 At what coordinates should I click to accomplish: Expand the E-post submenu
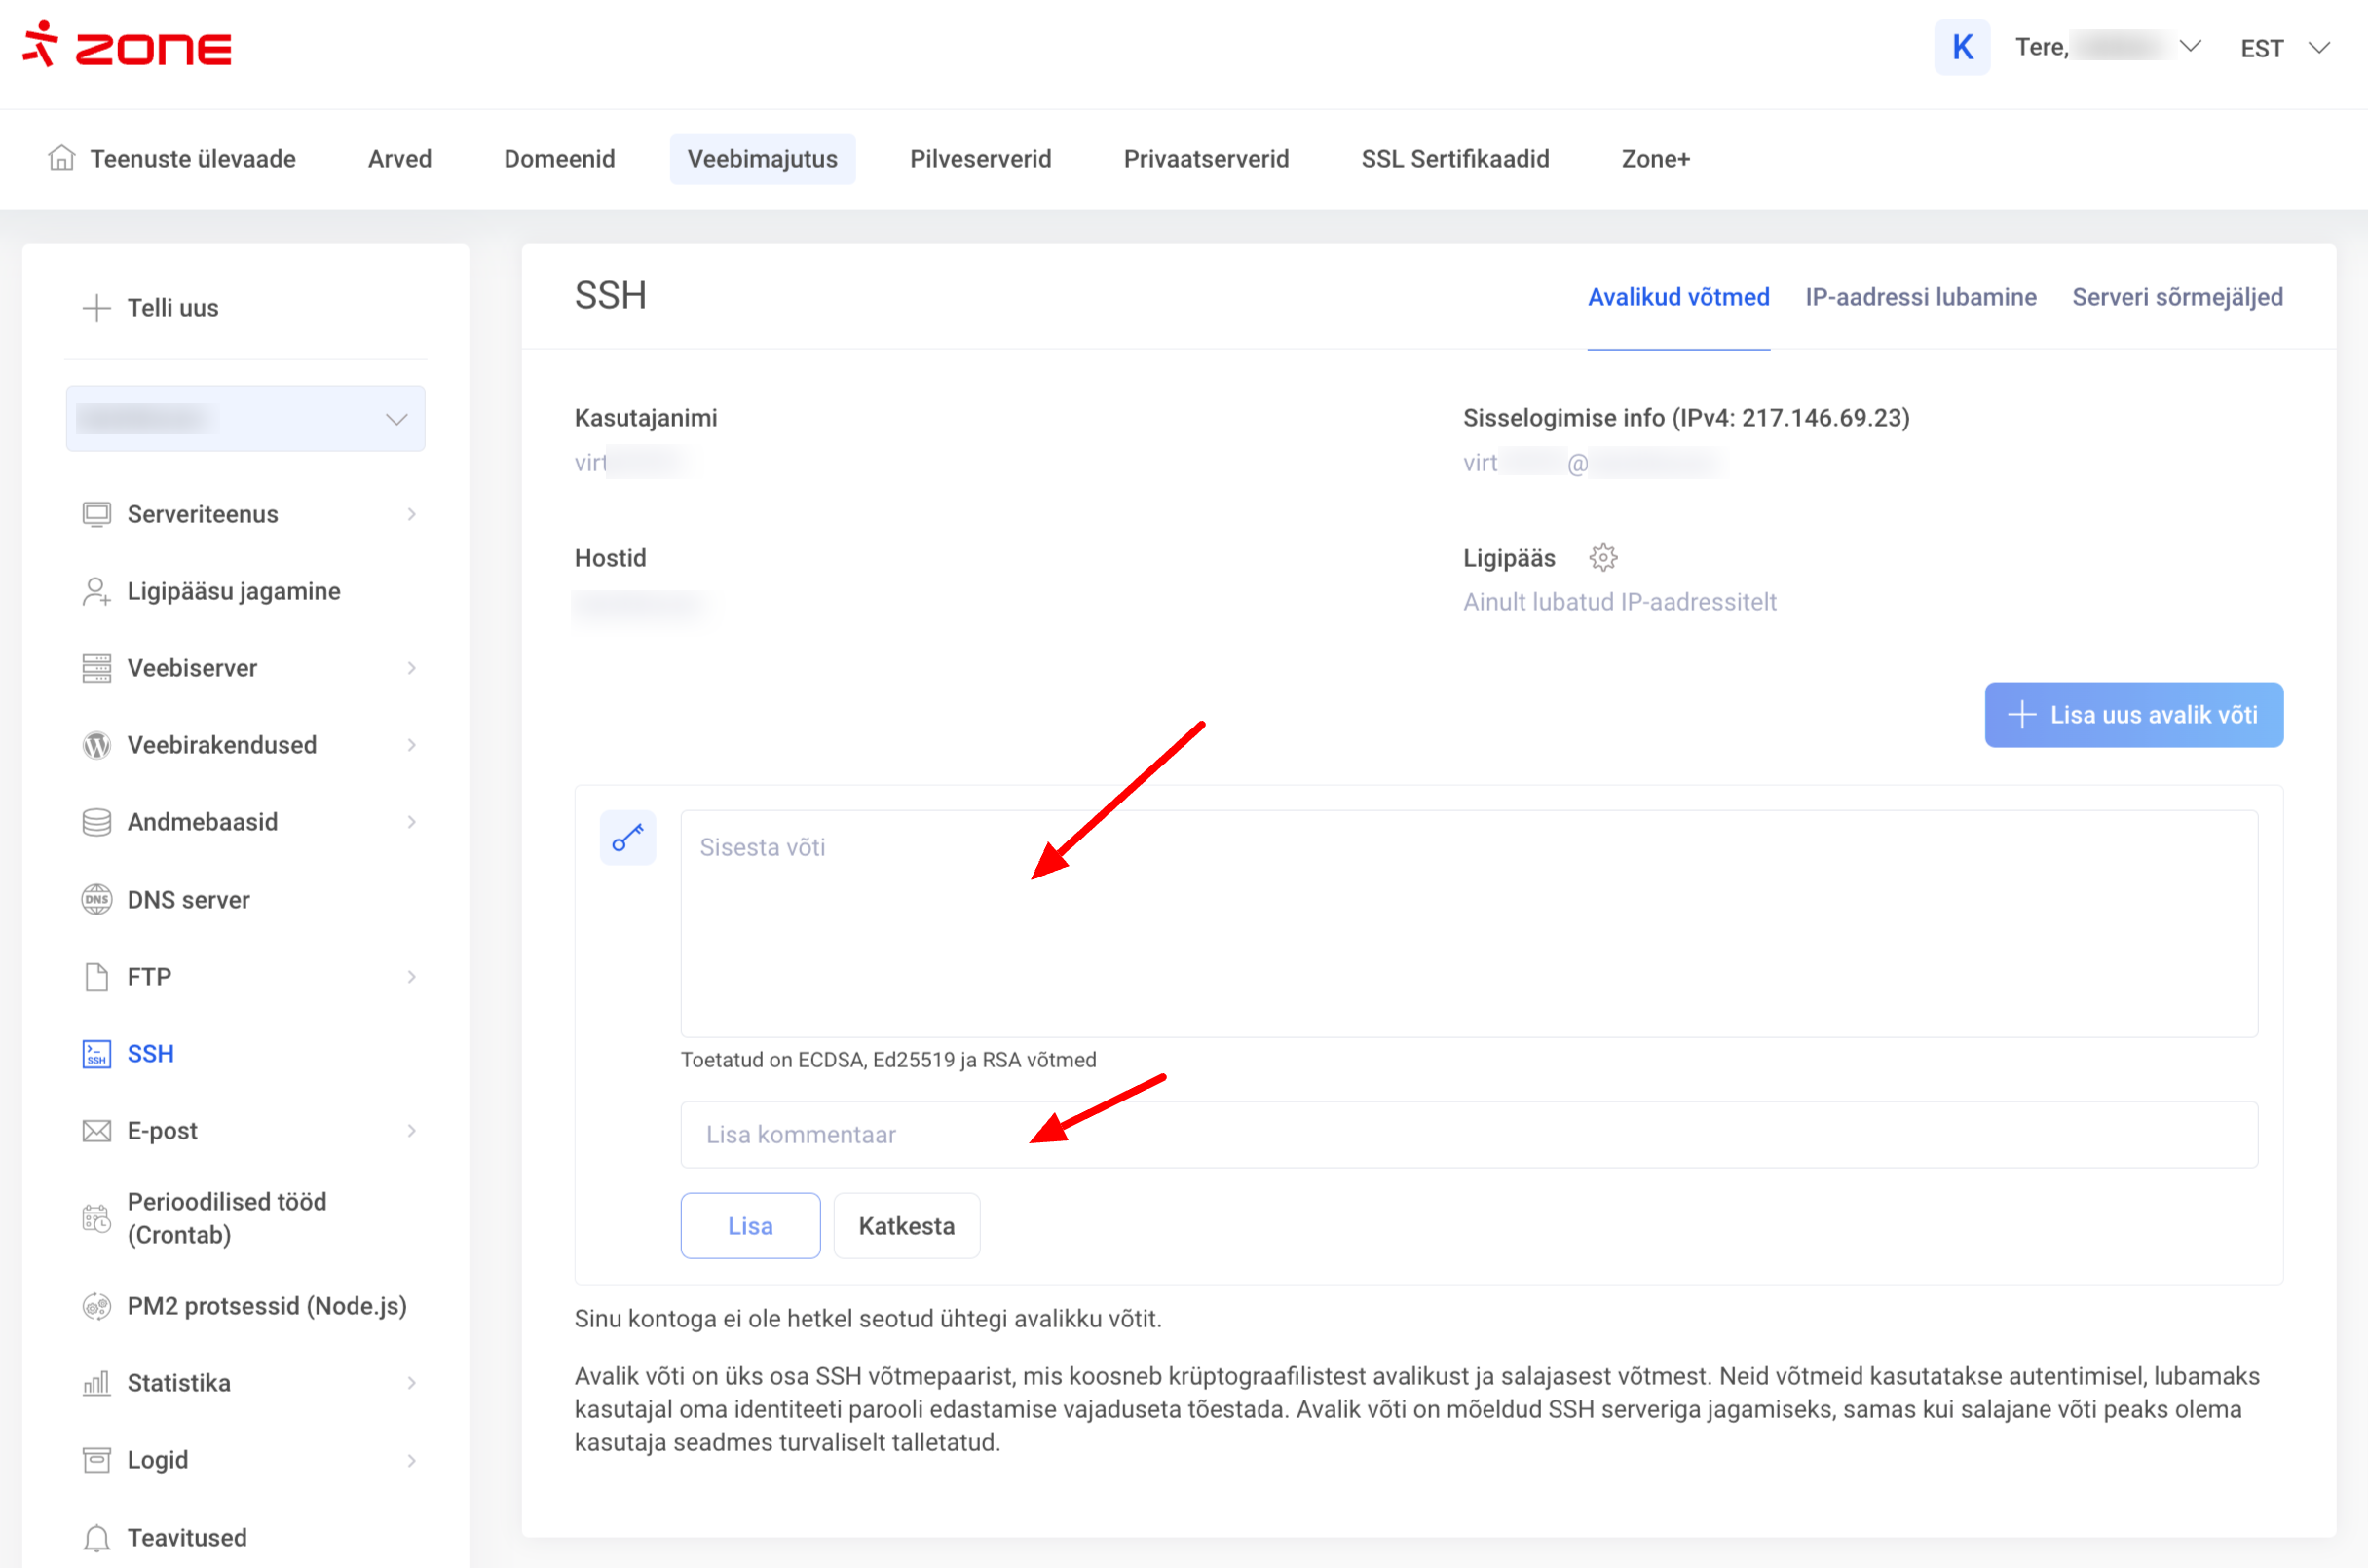point(411,1130)
